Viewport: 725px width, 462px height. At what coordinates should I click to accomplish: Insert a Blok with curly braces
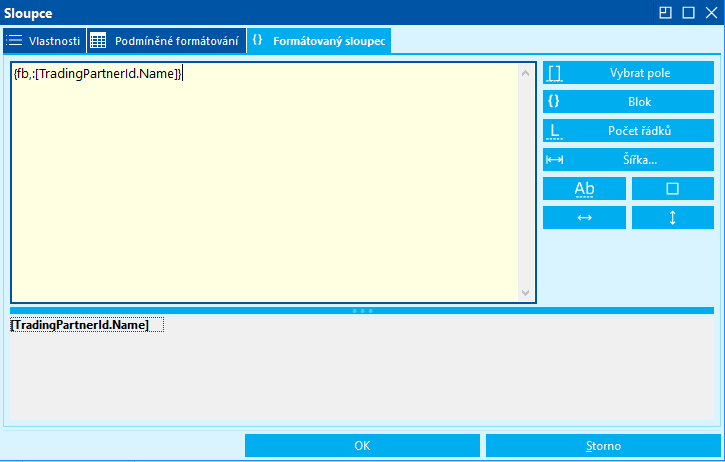(628, 101)
